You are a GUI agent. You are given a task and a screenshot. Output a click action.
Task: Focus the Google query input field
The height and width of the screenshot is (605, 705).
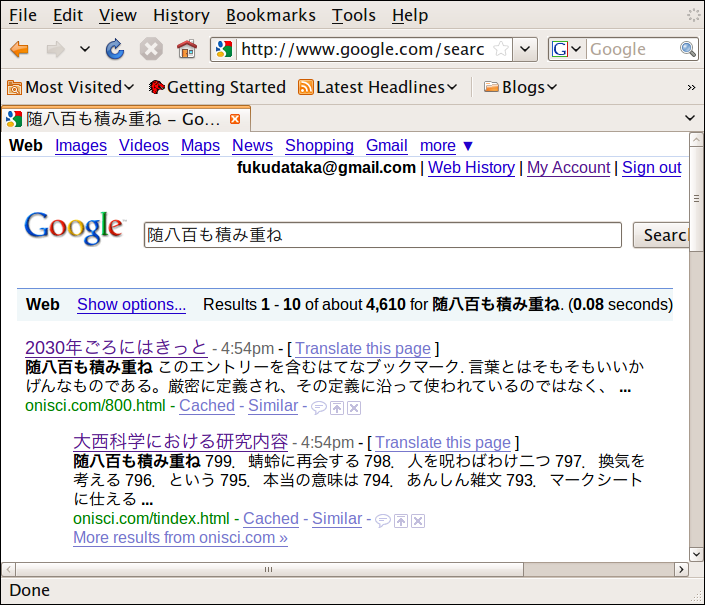383,235
